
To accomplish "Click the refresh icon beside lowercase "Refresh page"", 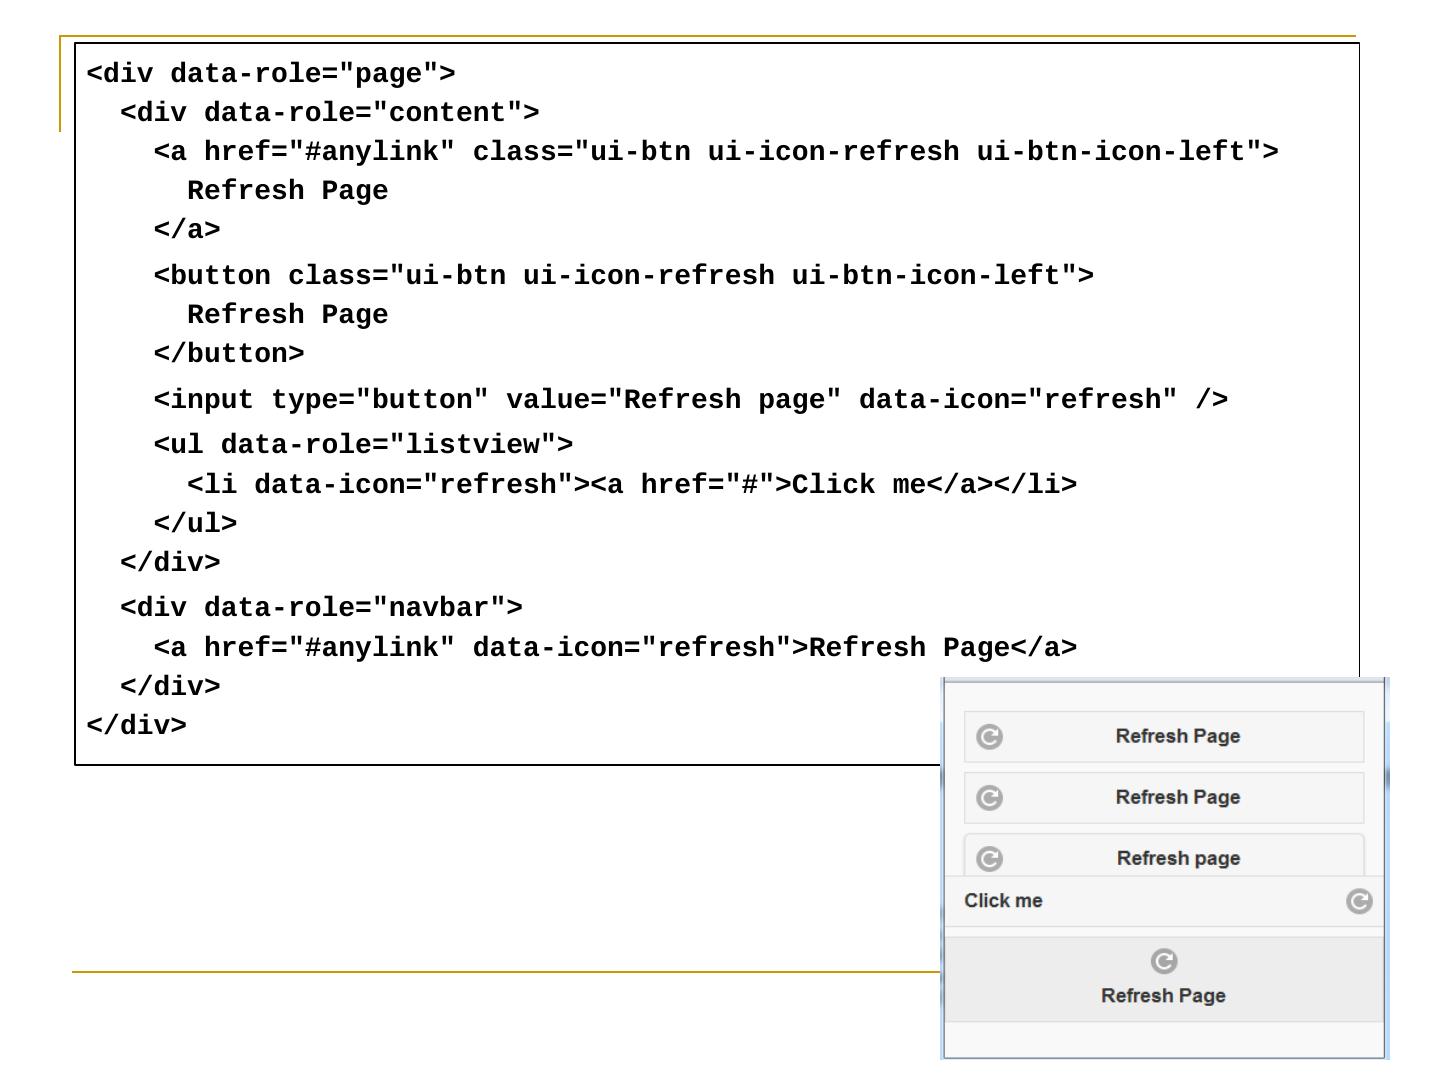I will [x=989, y=859].
